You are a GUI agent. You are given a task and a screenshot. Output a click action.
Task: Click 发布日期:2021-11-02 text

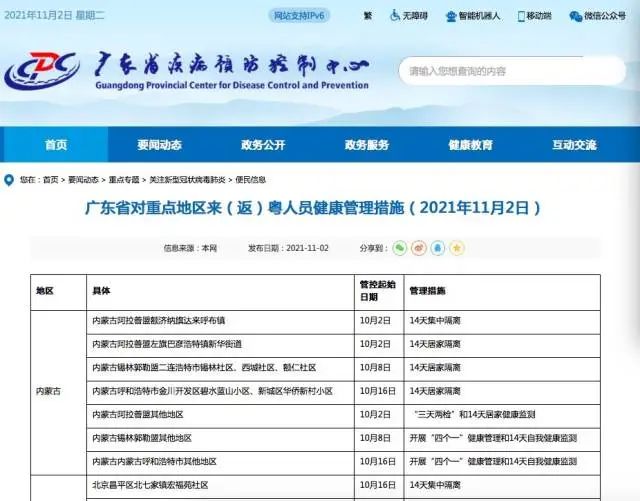(x=288, y=248)
